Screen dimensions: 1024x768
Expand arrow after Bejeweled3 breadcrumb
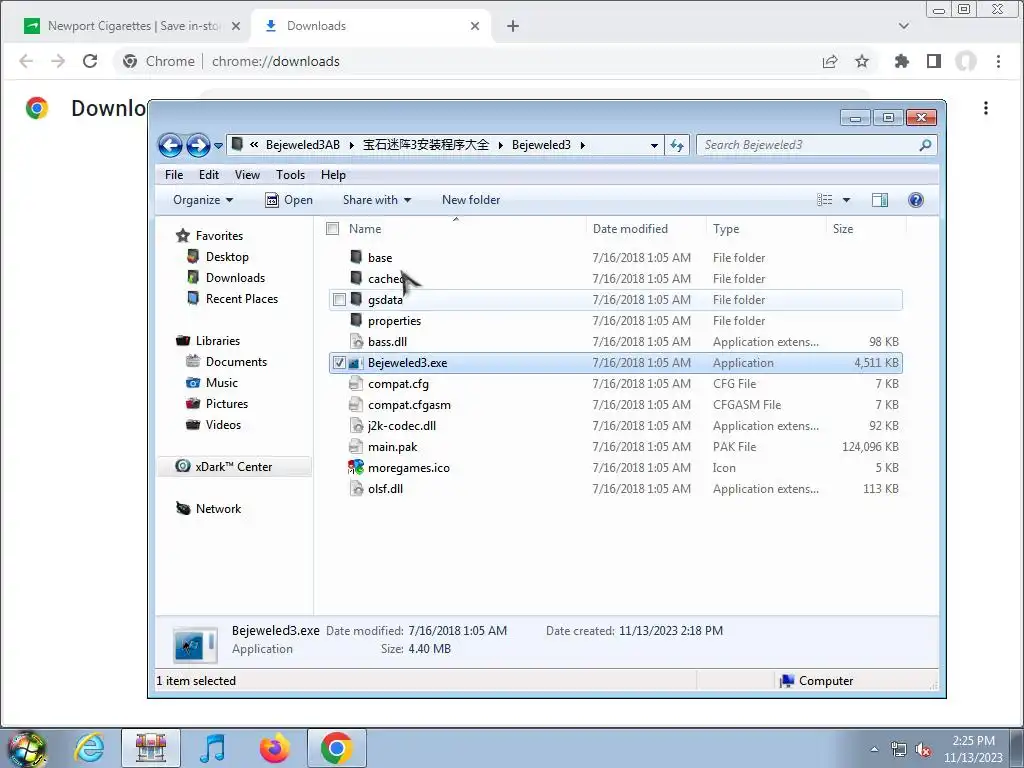coord(583,145)
